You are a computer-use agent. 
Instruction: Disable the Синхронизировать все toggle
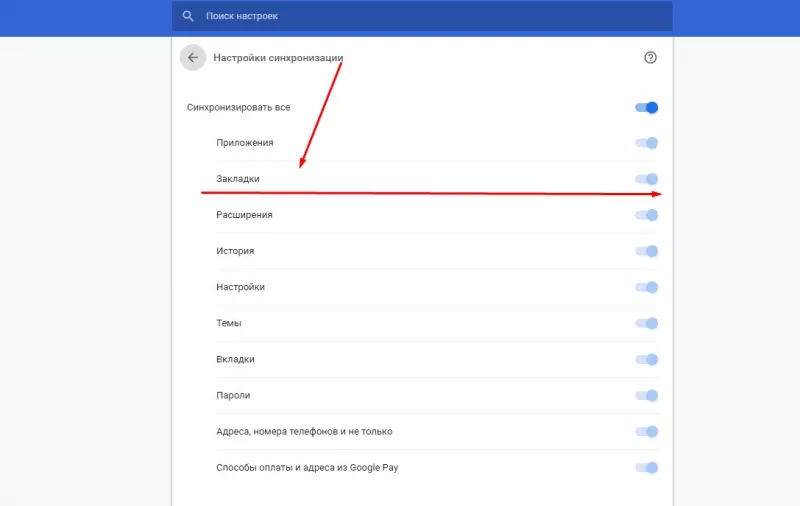click(647, 107)
